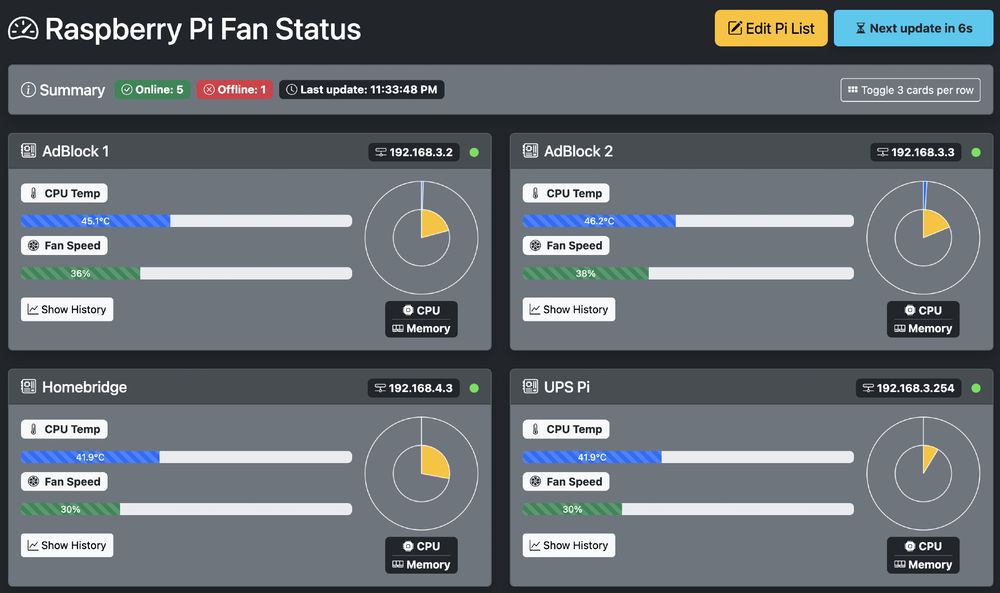Select the Online: 5 summary badge
Image resolution: width=1000 pixels, height=593 pixels.
[152, 90]
